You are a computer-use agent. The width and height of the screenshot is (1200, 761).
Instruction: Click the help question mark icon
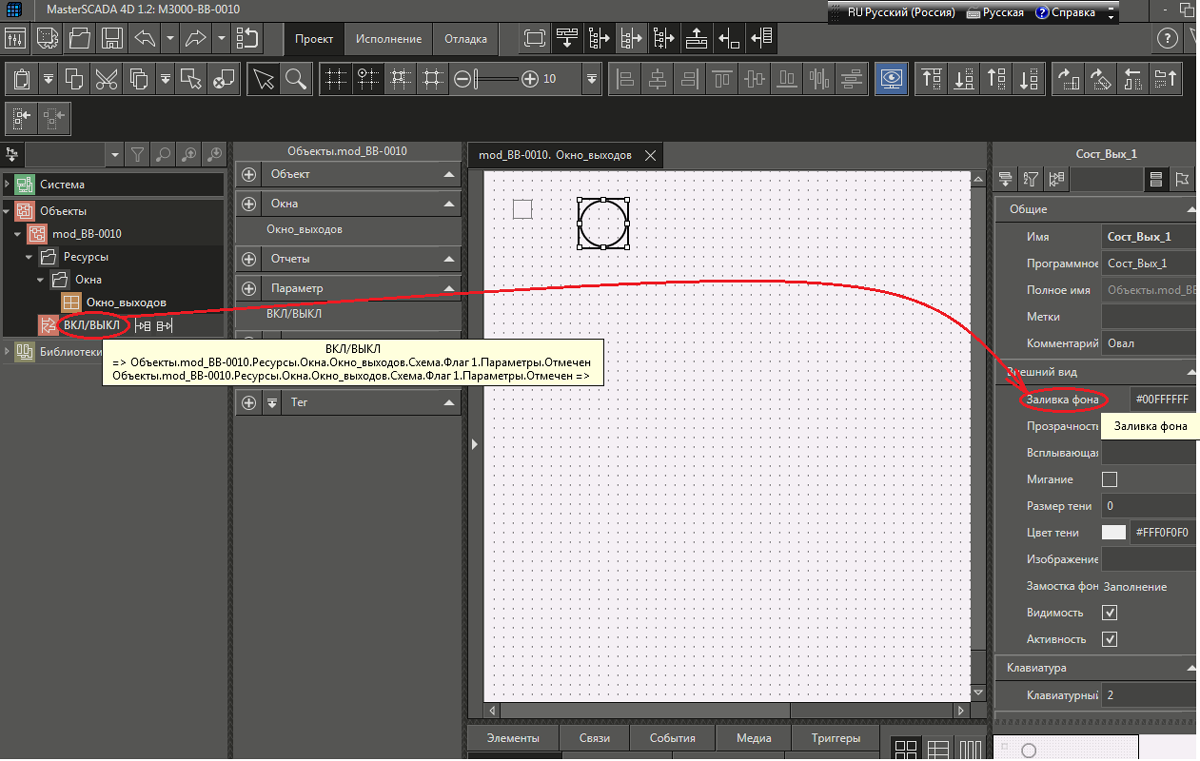pos(1166,39)
